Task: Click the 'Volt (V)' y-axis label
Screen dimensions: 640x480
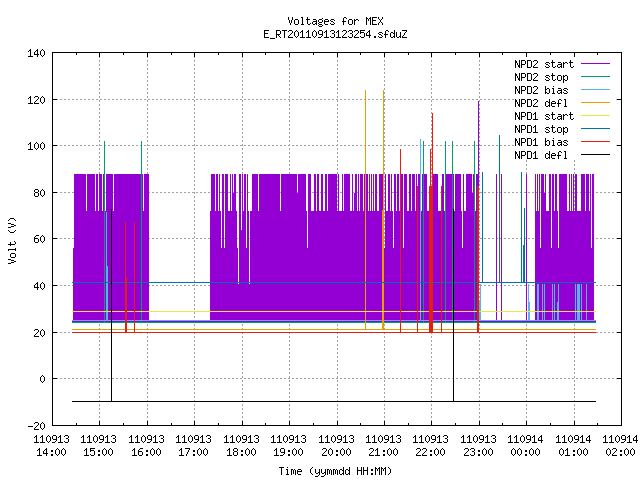Action: pyautogui.click(x=12, y=240)
